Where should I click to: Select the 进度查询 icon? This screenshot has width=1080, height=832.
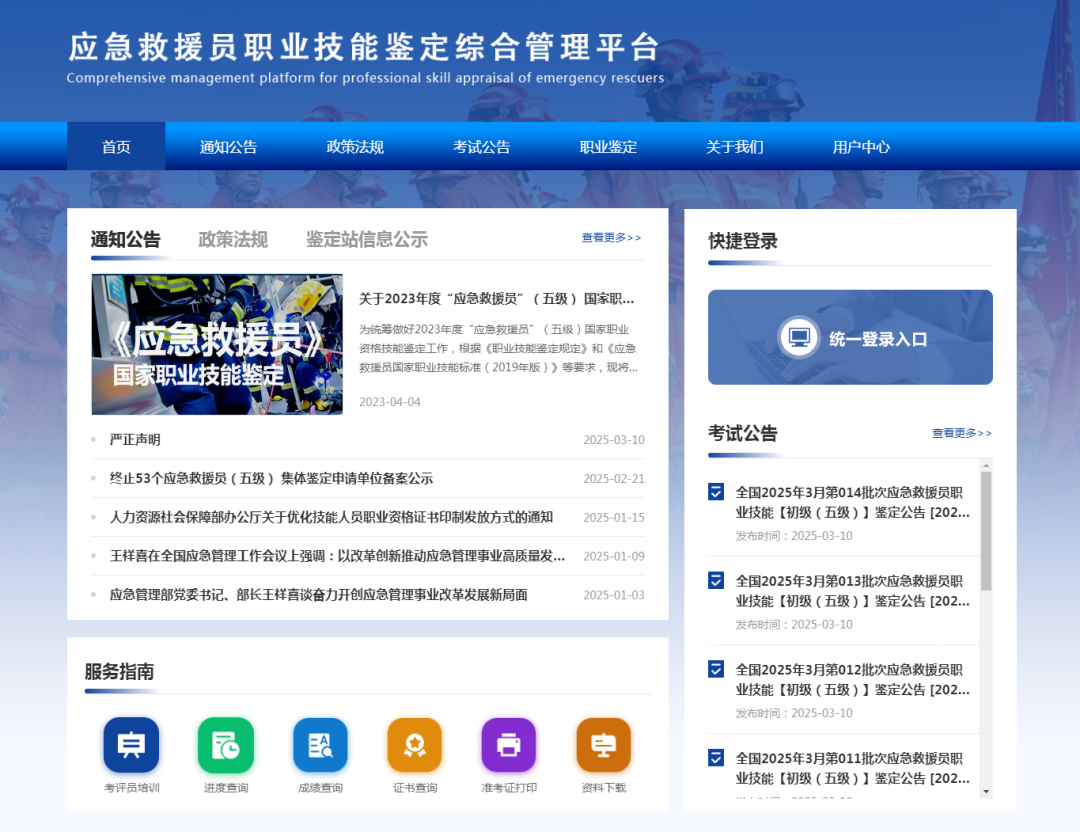(225, 744)
